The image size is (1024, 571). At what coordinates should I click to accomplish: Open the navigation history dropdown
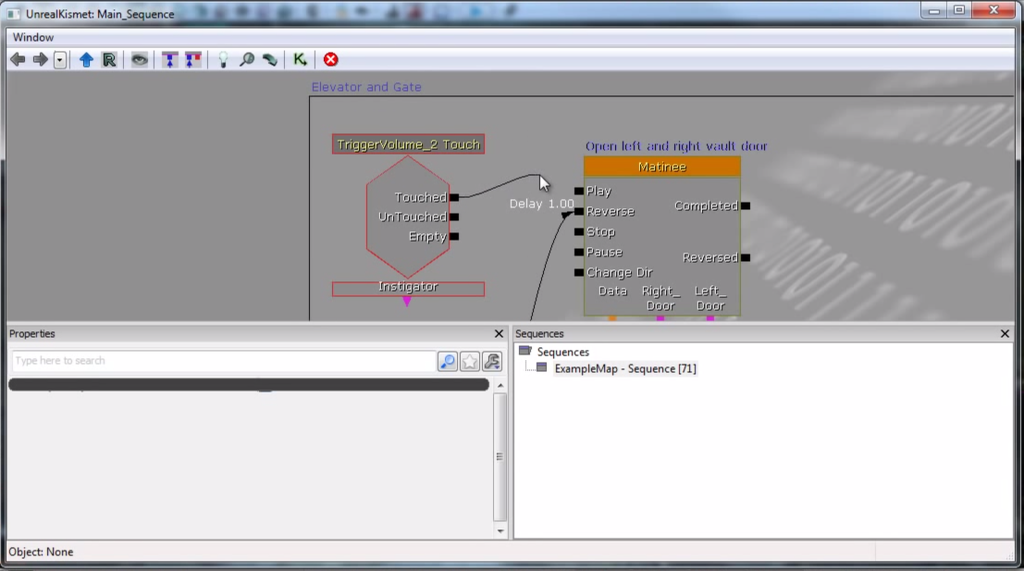[60, 60]
